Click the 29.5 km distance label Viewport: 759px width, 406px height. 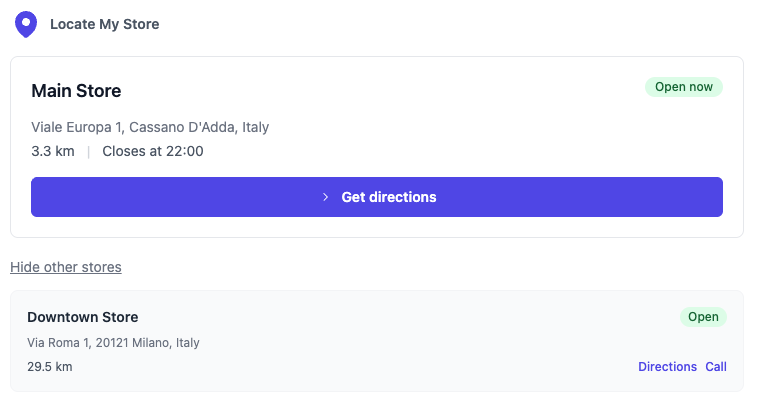click(x=50, y=367)
